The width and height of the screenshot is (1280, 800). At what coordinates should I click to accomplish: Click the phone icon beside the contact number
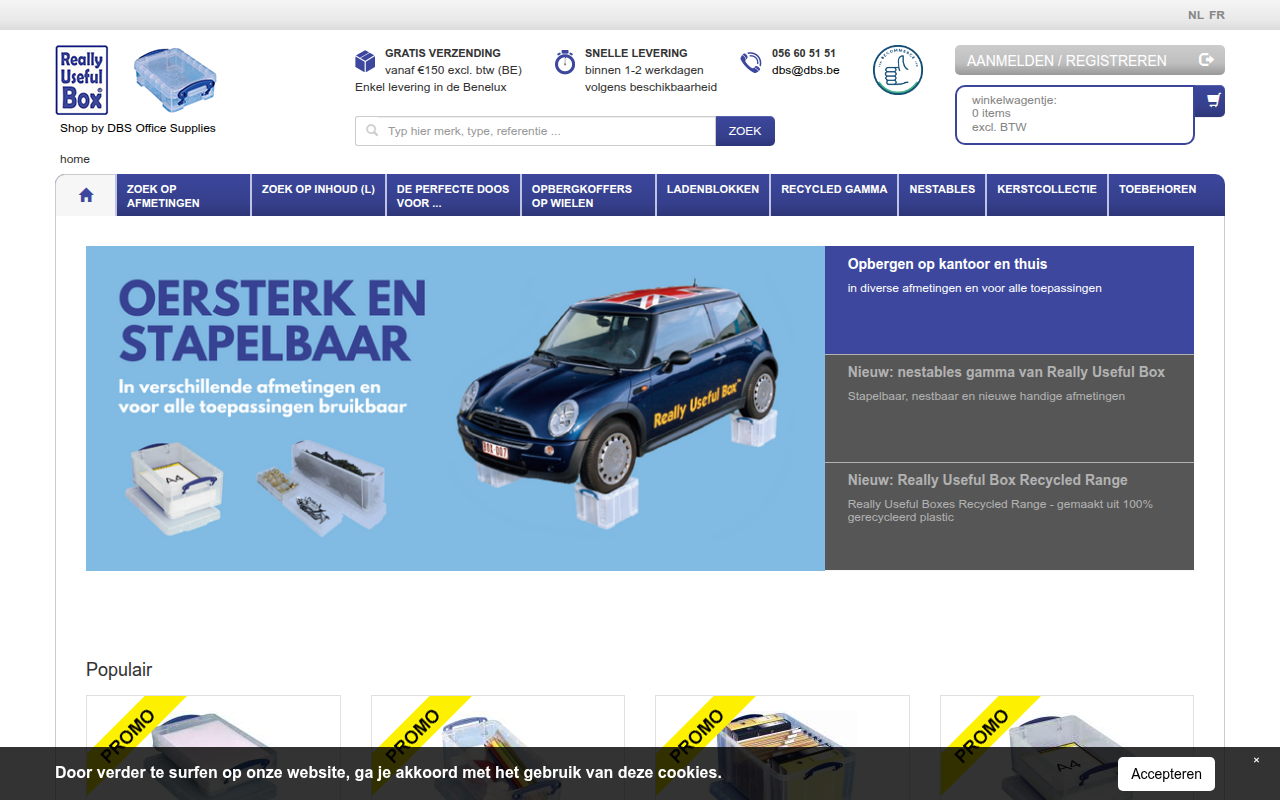click(x=750, y=62)
